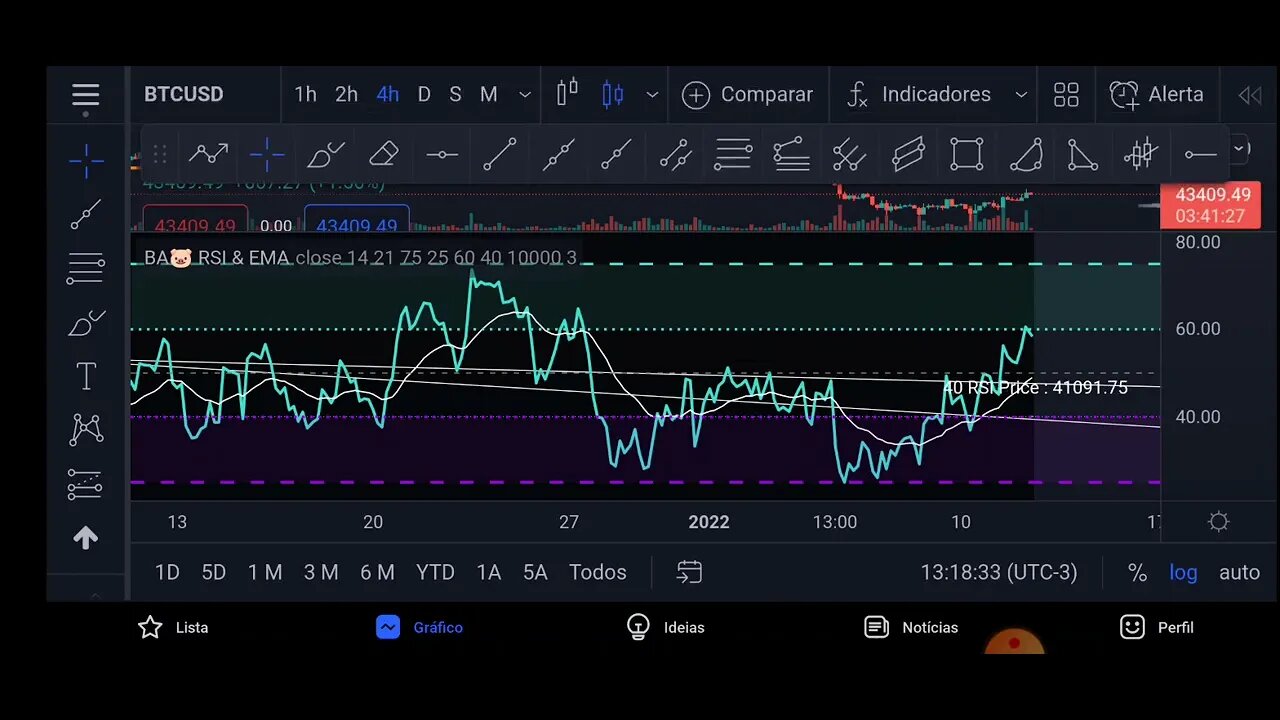Select the pitchfork tool in favorites toolbar
The image size is (1280, 720).
pos(849,154)
